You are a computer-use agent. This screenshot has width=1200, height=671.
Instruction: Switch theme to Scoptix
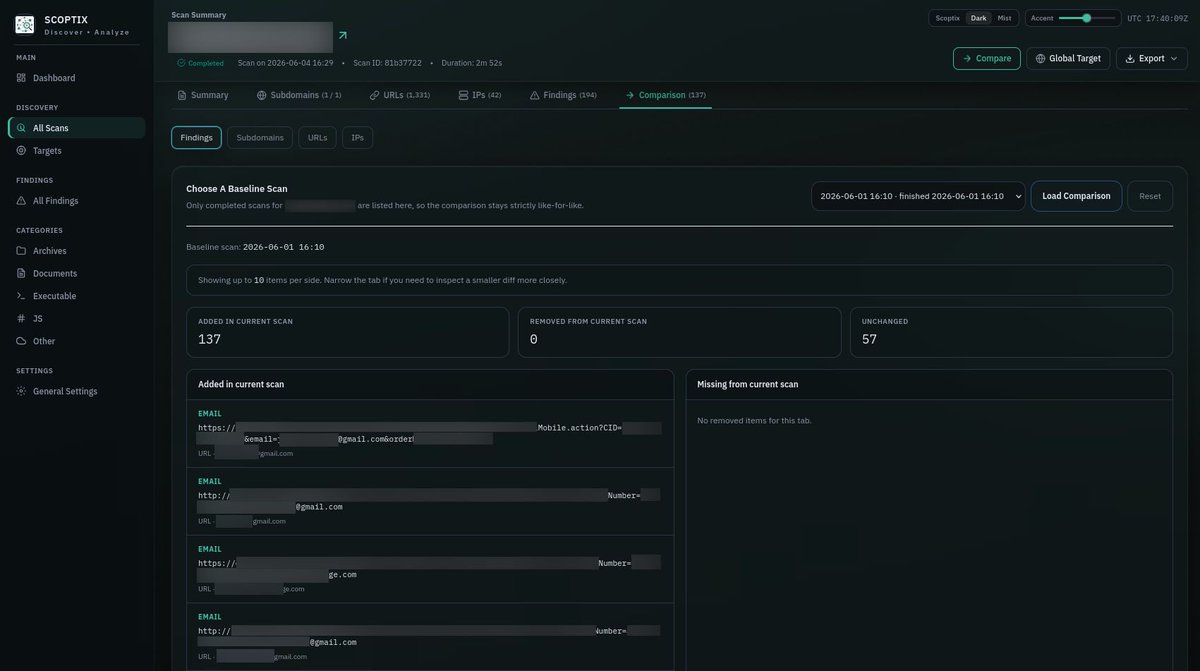[947, 18]
